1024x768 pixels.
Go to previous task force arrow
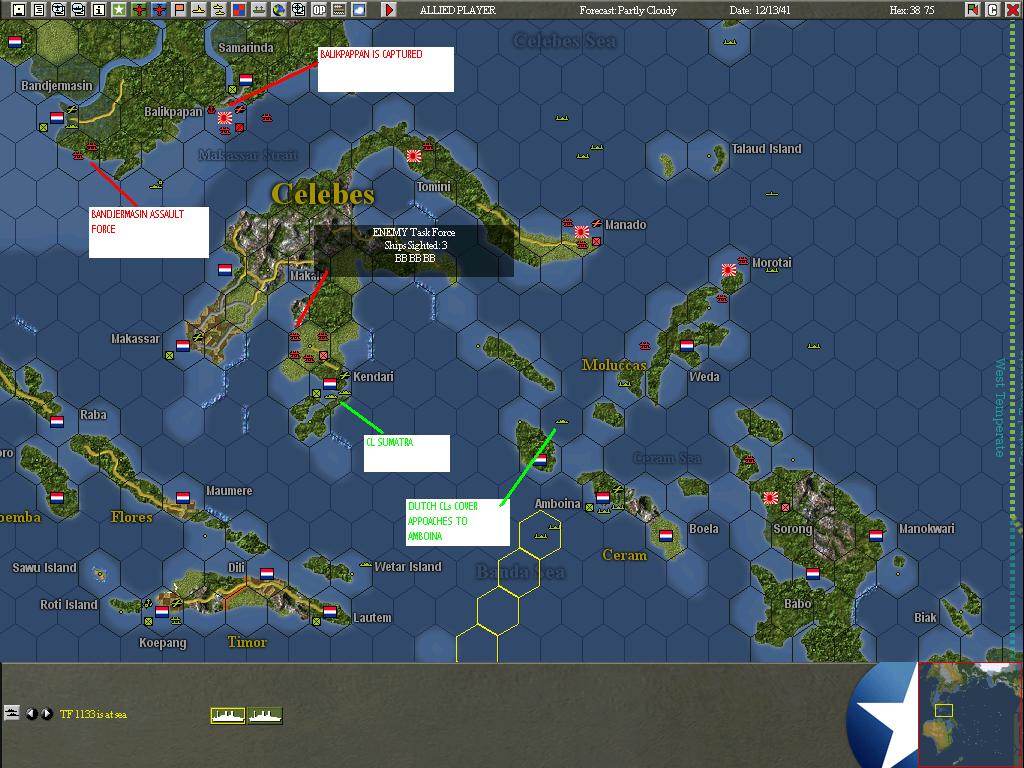pyautogui.click(x=31, y=714)
